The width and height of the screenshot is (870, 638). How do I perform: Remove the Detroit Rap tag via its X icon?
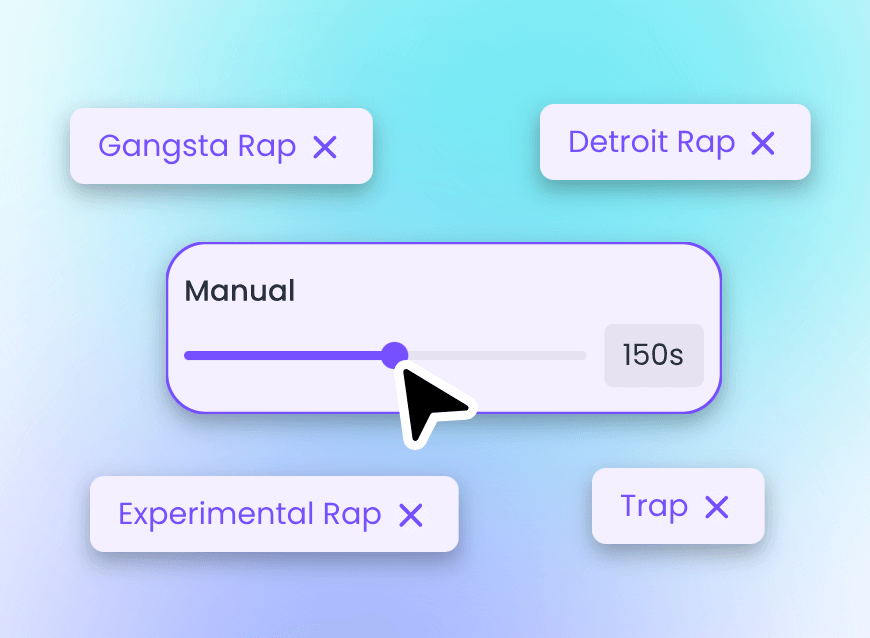(763, 142)
